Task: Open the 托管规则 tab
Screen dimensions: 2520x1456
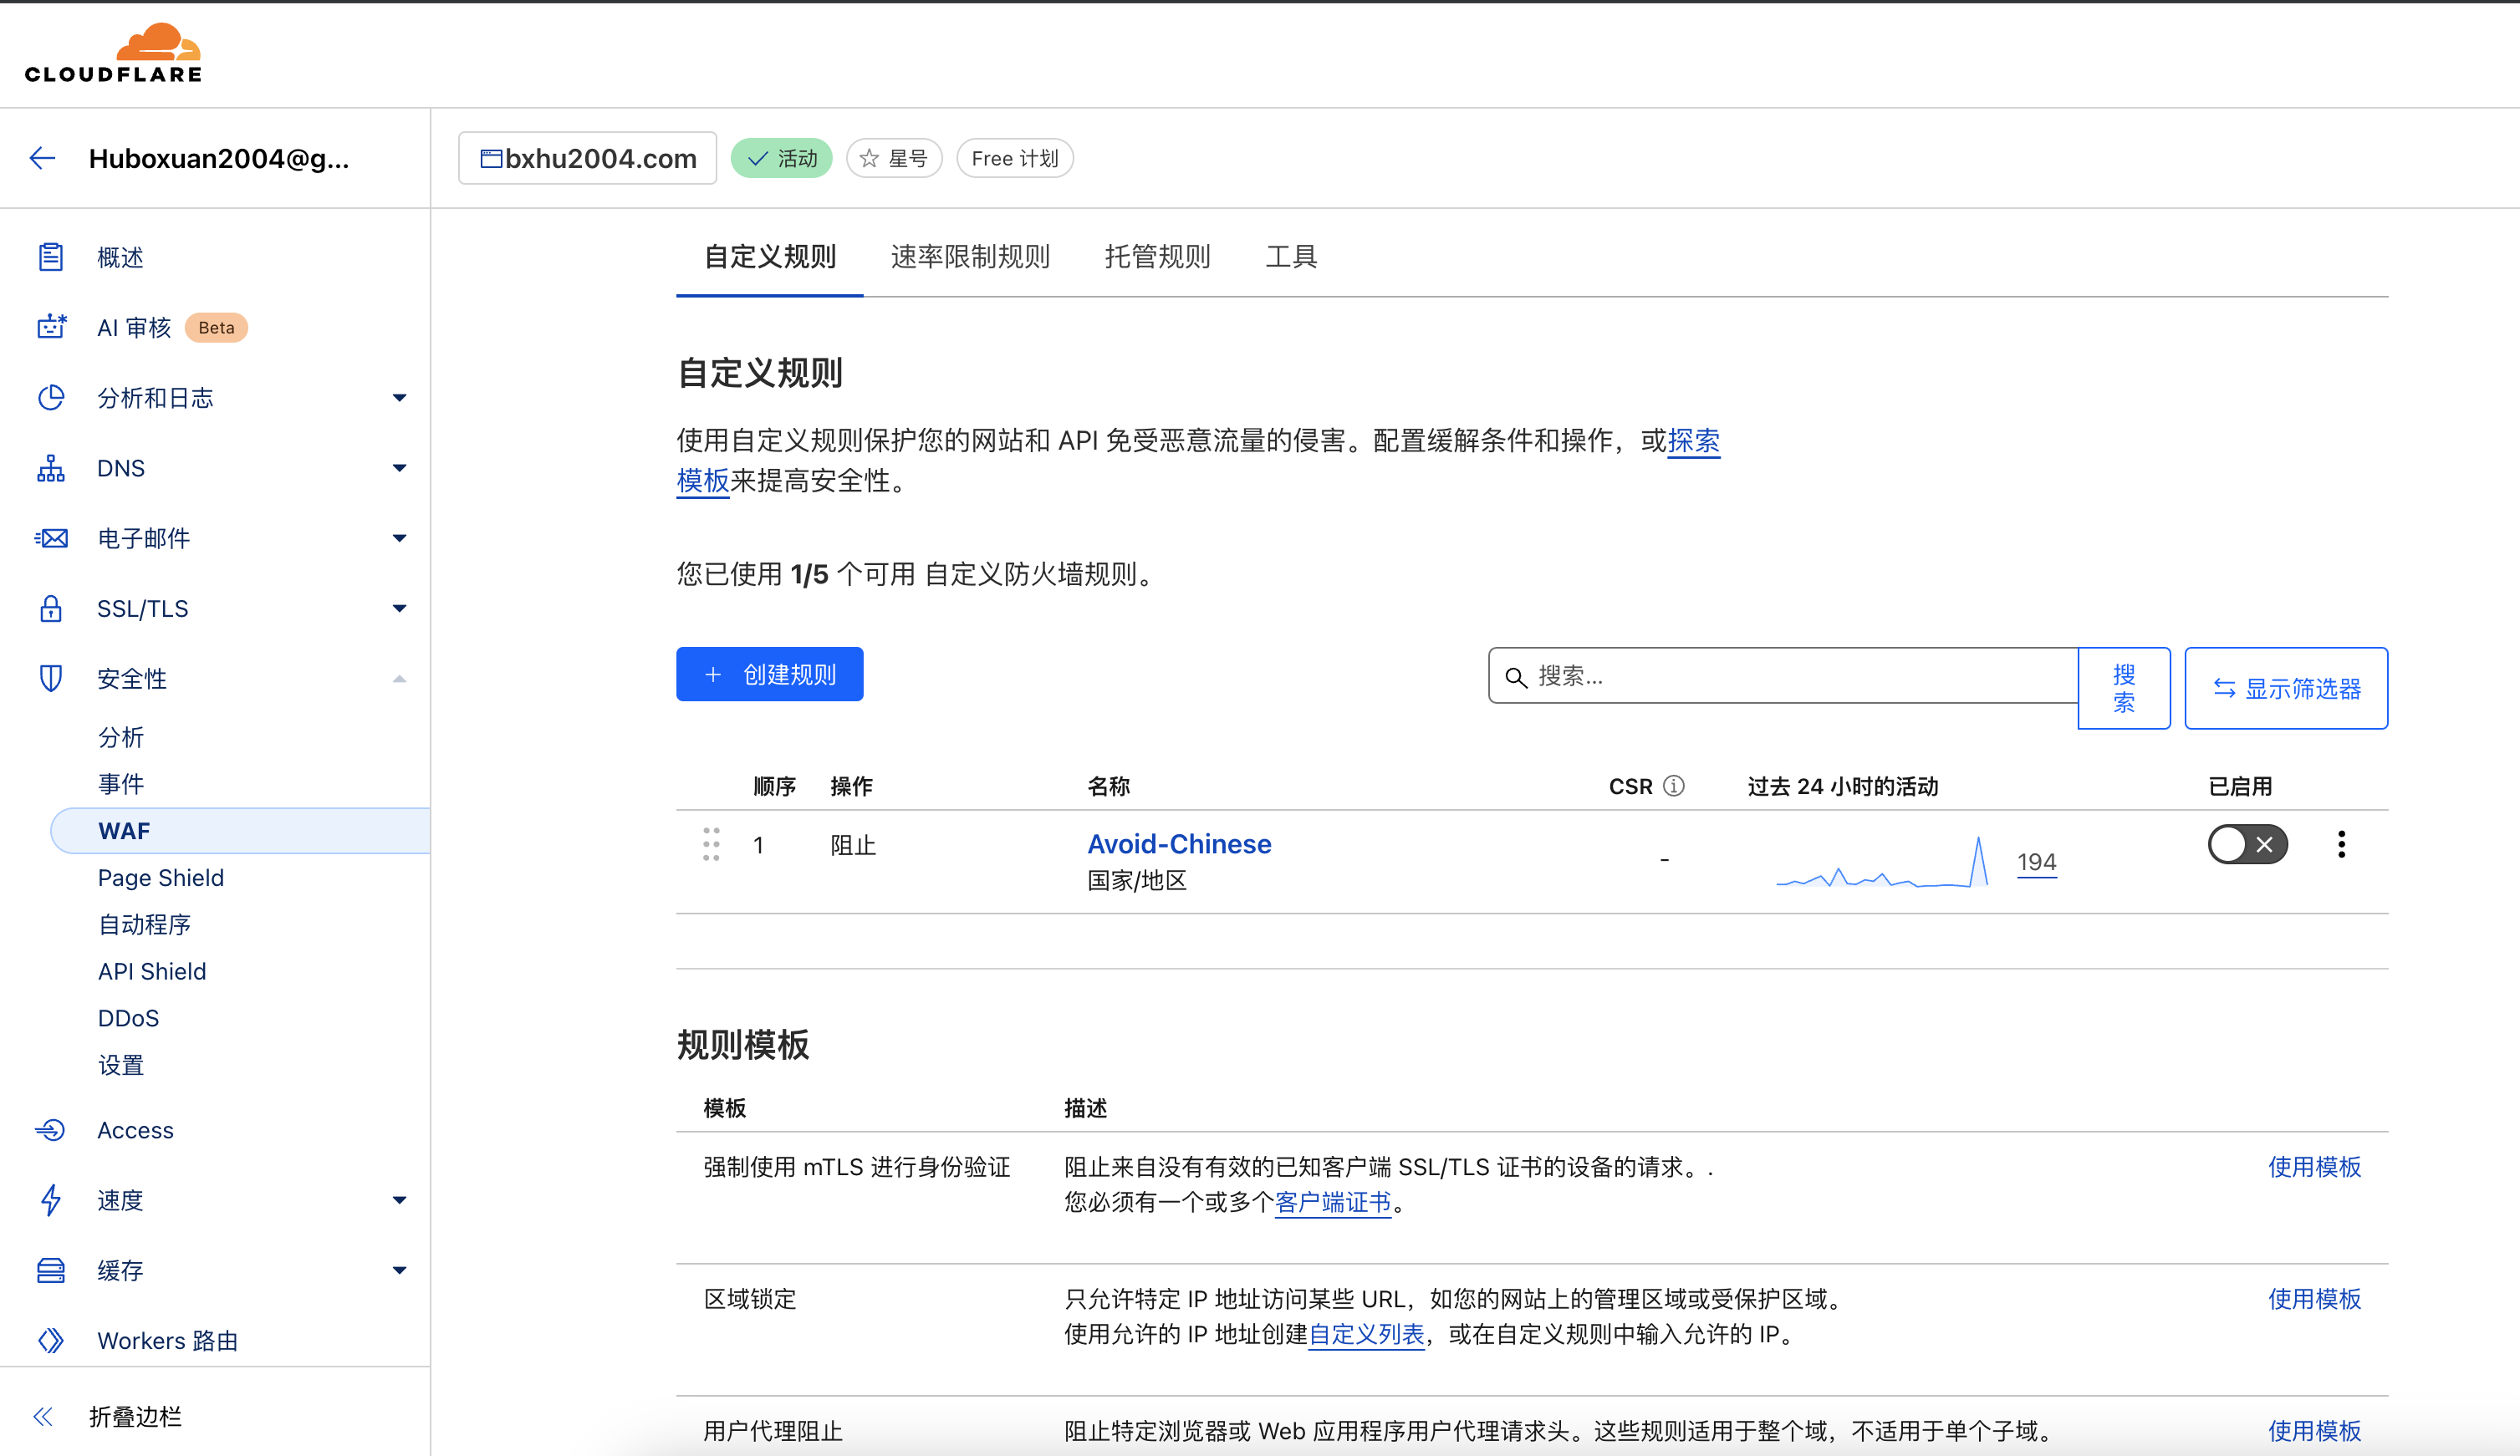Action: (1157, 257)
